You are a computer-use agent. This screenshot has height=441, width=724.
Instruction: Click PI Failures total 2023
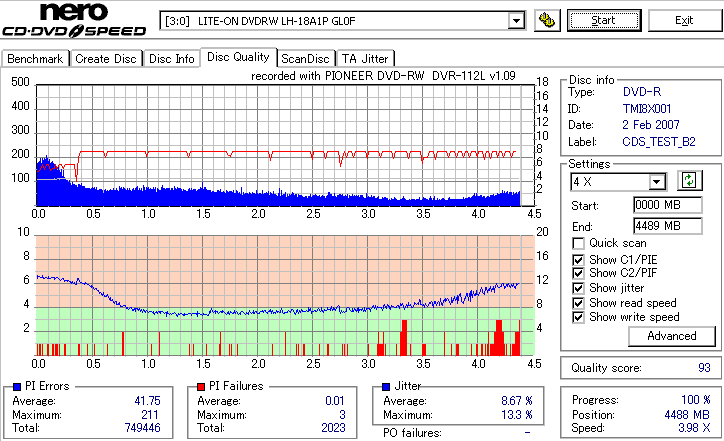(333, 428)
